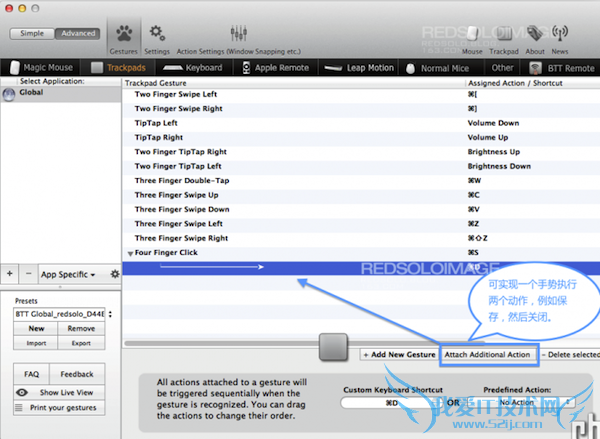
Task: Select the Other tab
Action: pos(502,68)
